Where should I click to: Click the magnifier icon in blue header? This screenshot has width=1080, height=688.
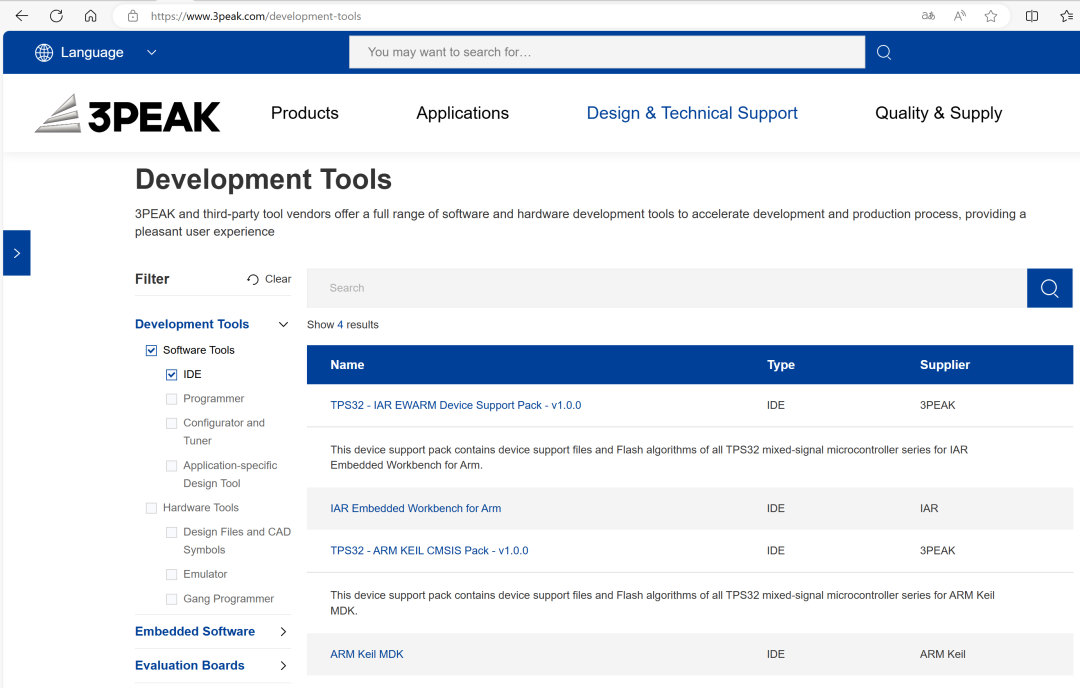tap(884, 52)
